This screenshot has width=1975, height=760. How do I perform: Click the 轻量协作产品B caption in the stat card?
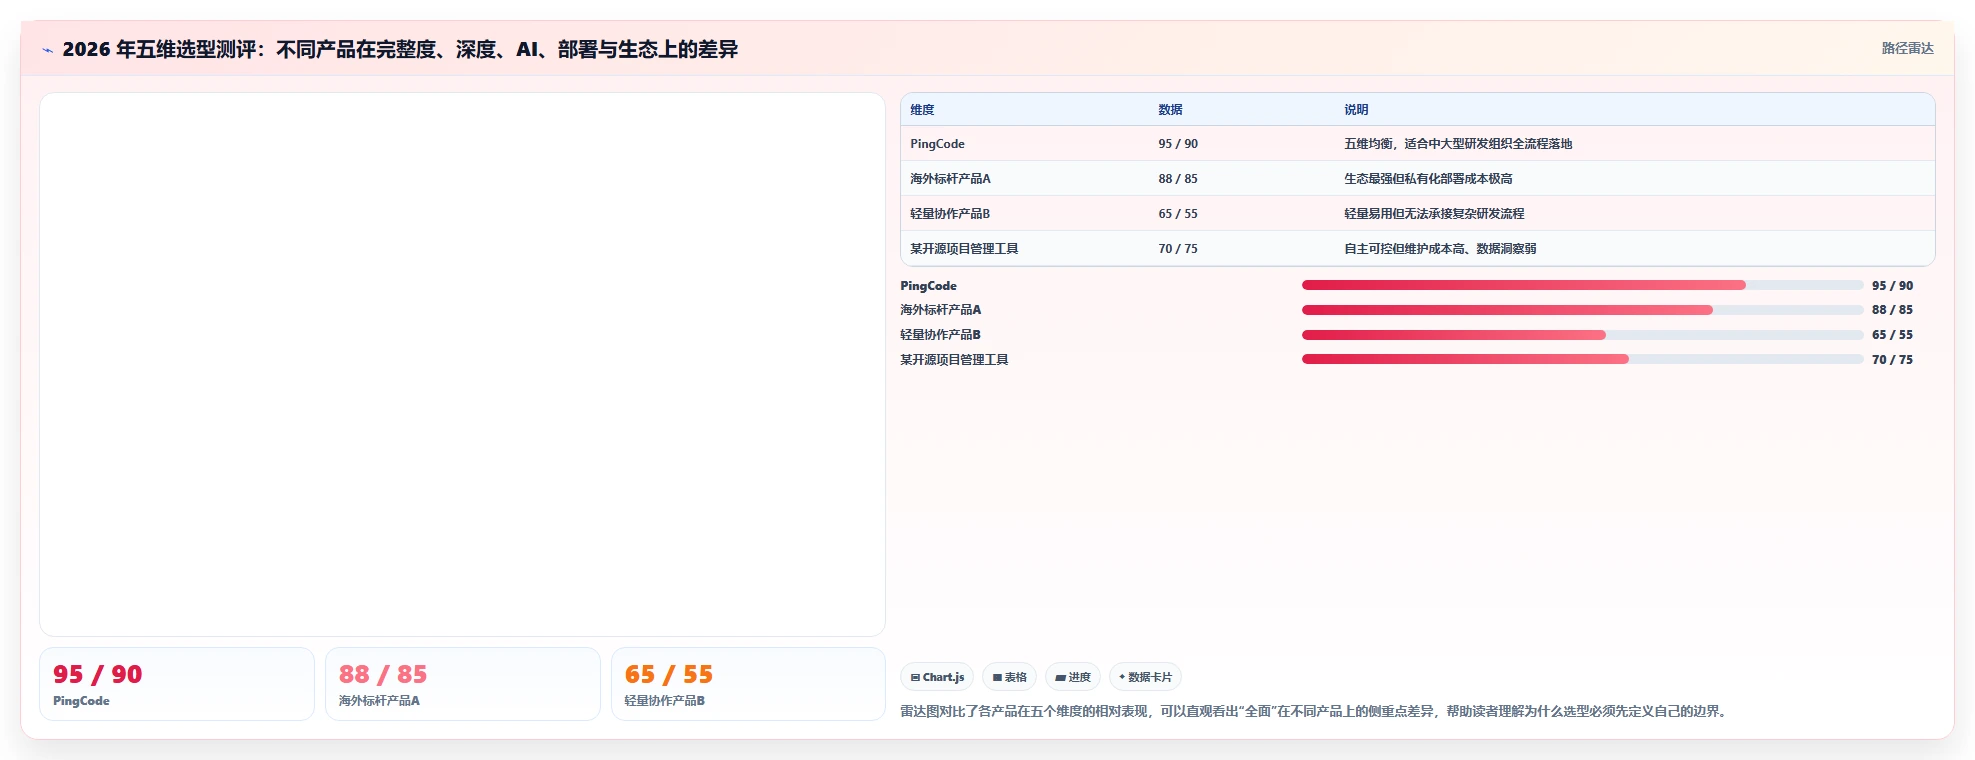click(x=665, y=701)
